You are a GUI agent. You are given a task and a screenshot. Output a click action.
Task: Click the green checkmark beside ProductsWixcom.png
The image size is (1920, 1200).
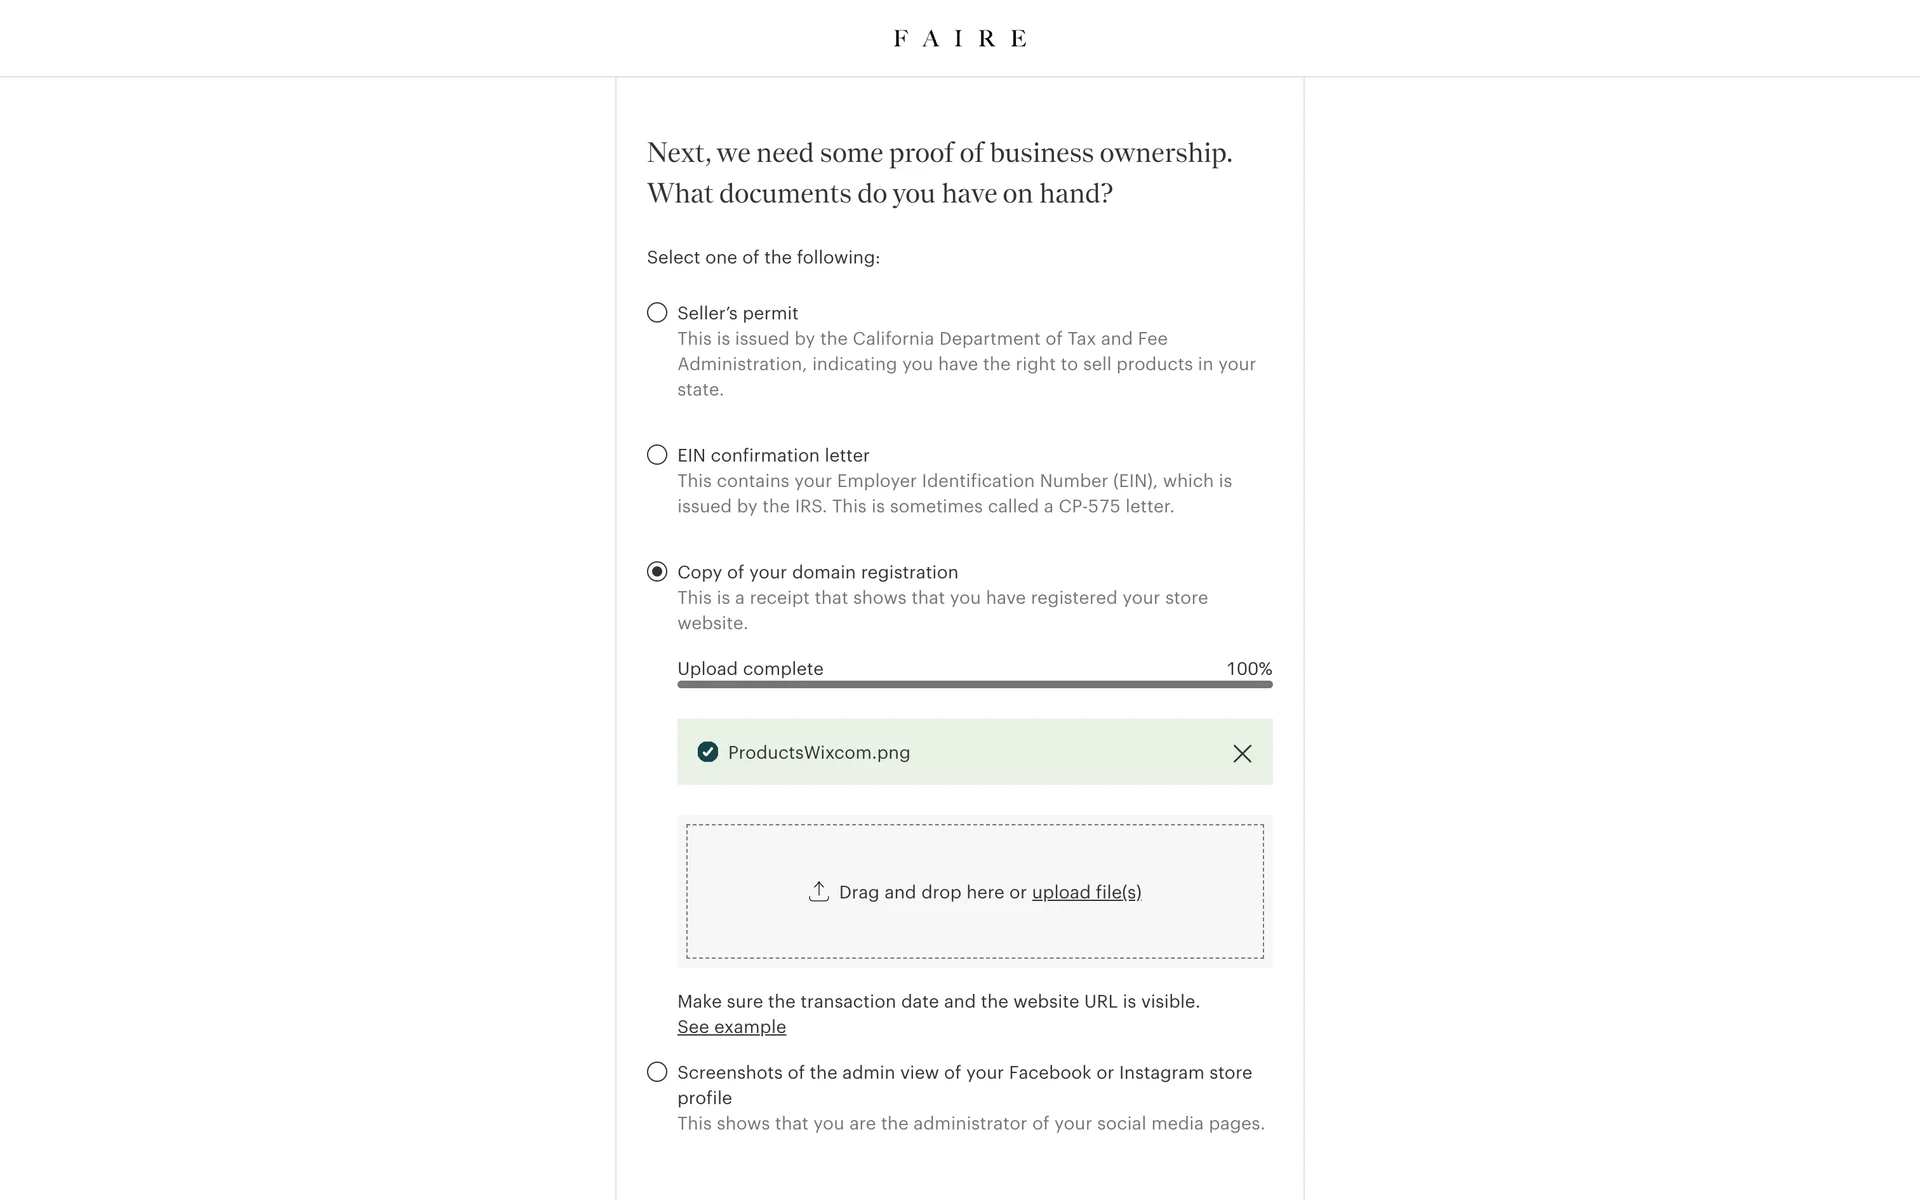(x=708, y=752)
